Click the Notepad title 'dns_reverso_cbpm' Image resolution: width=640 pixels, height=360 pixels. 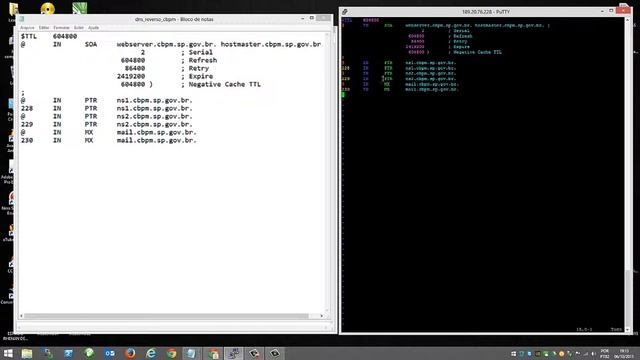(x=155, y=19)
